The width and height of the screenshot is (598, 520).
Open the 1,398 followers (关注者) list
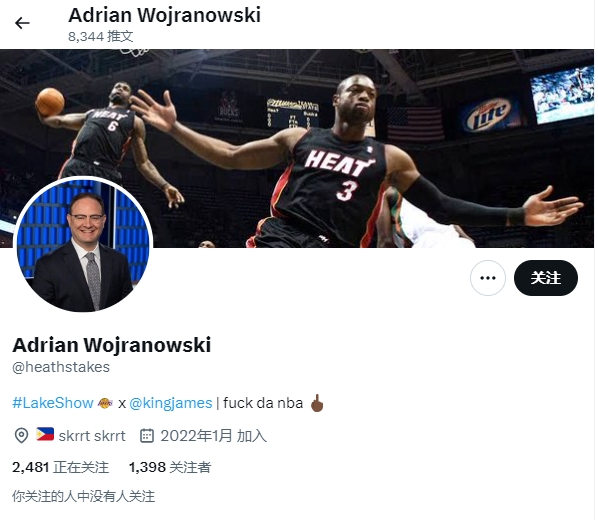(x=170, y=467)
